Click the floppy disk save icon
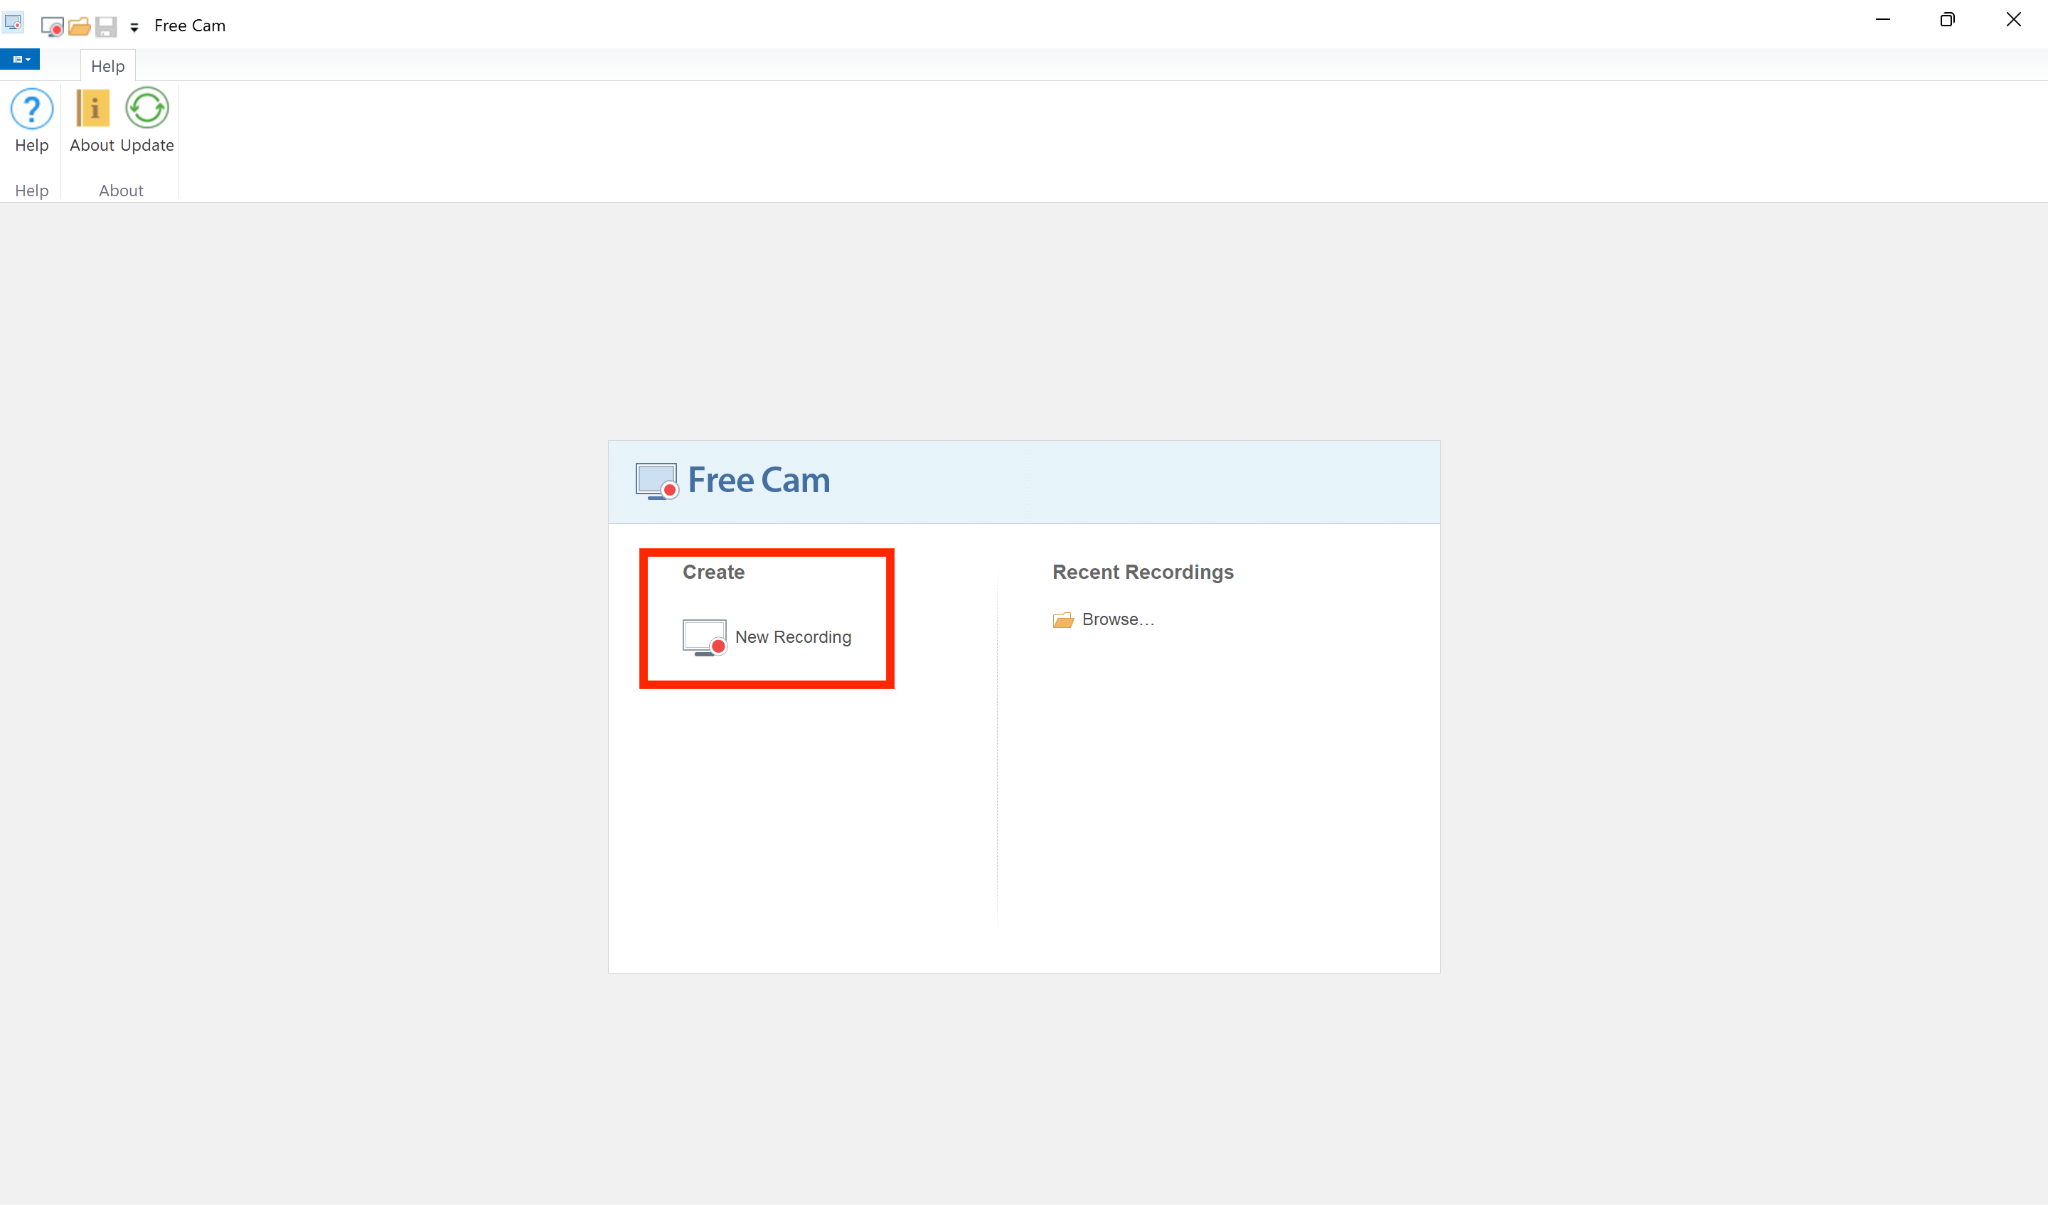The image size is (2048, 1205). click(x=106, y=26)
